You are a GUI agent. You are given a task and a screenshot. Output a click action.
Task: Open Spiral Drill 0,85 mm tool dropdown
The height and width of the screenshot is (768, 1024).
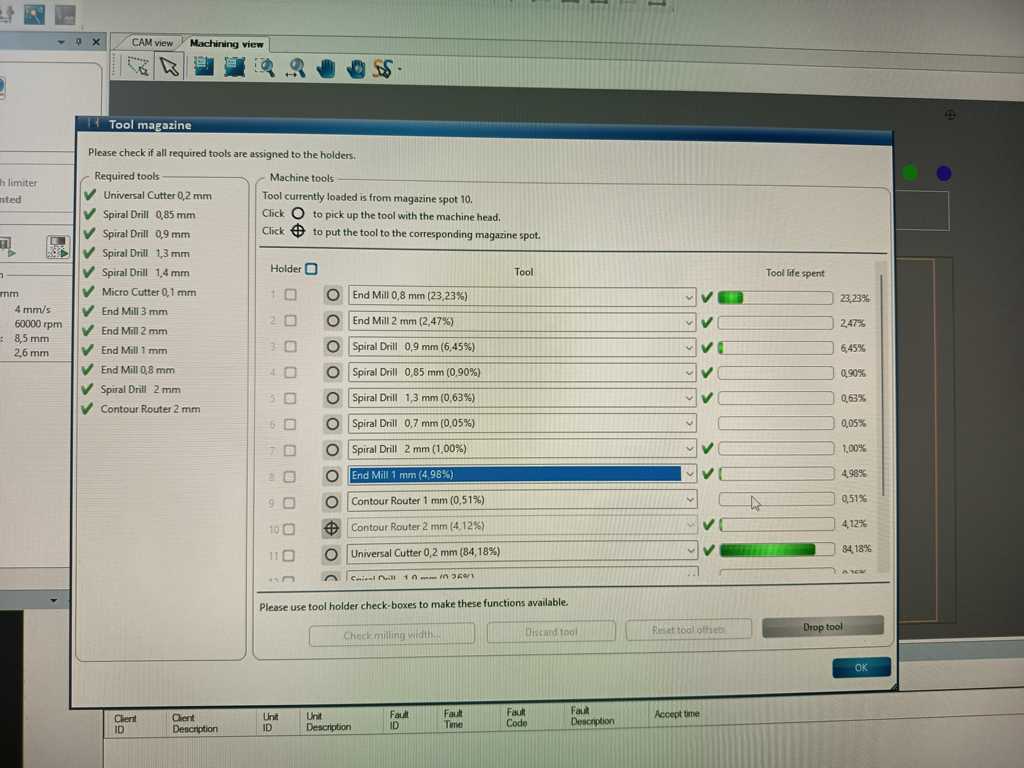point(688,373)
